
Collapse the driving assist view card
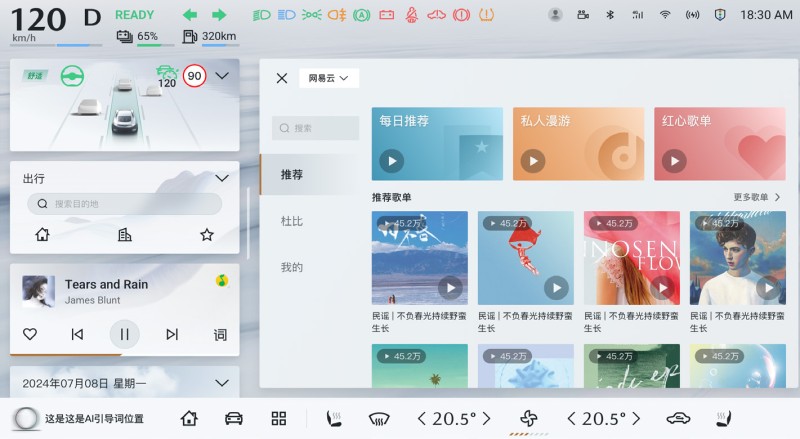(x=222, y=76)
